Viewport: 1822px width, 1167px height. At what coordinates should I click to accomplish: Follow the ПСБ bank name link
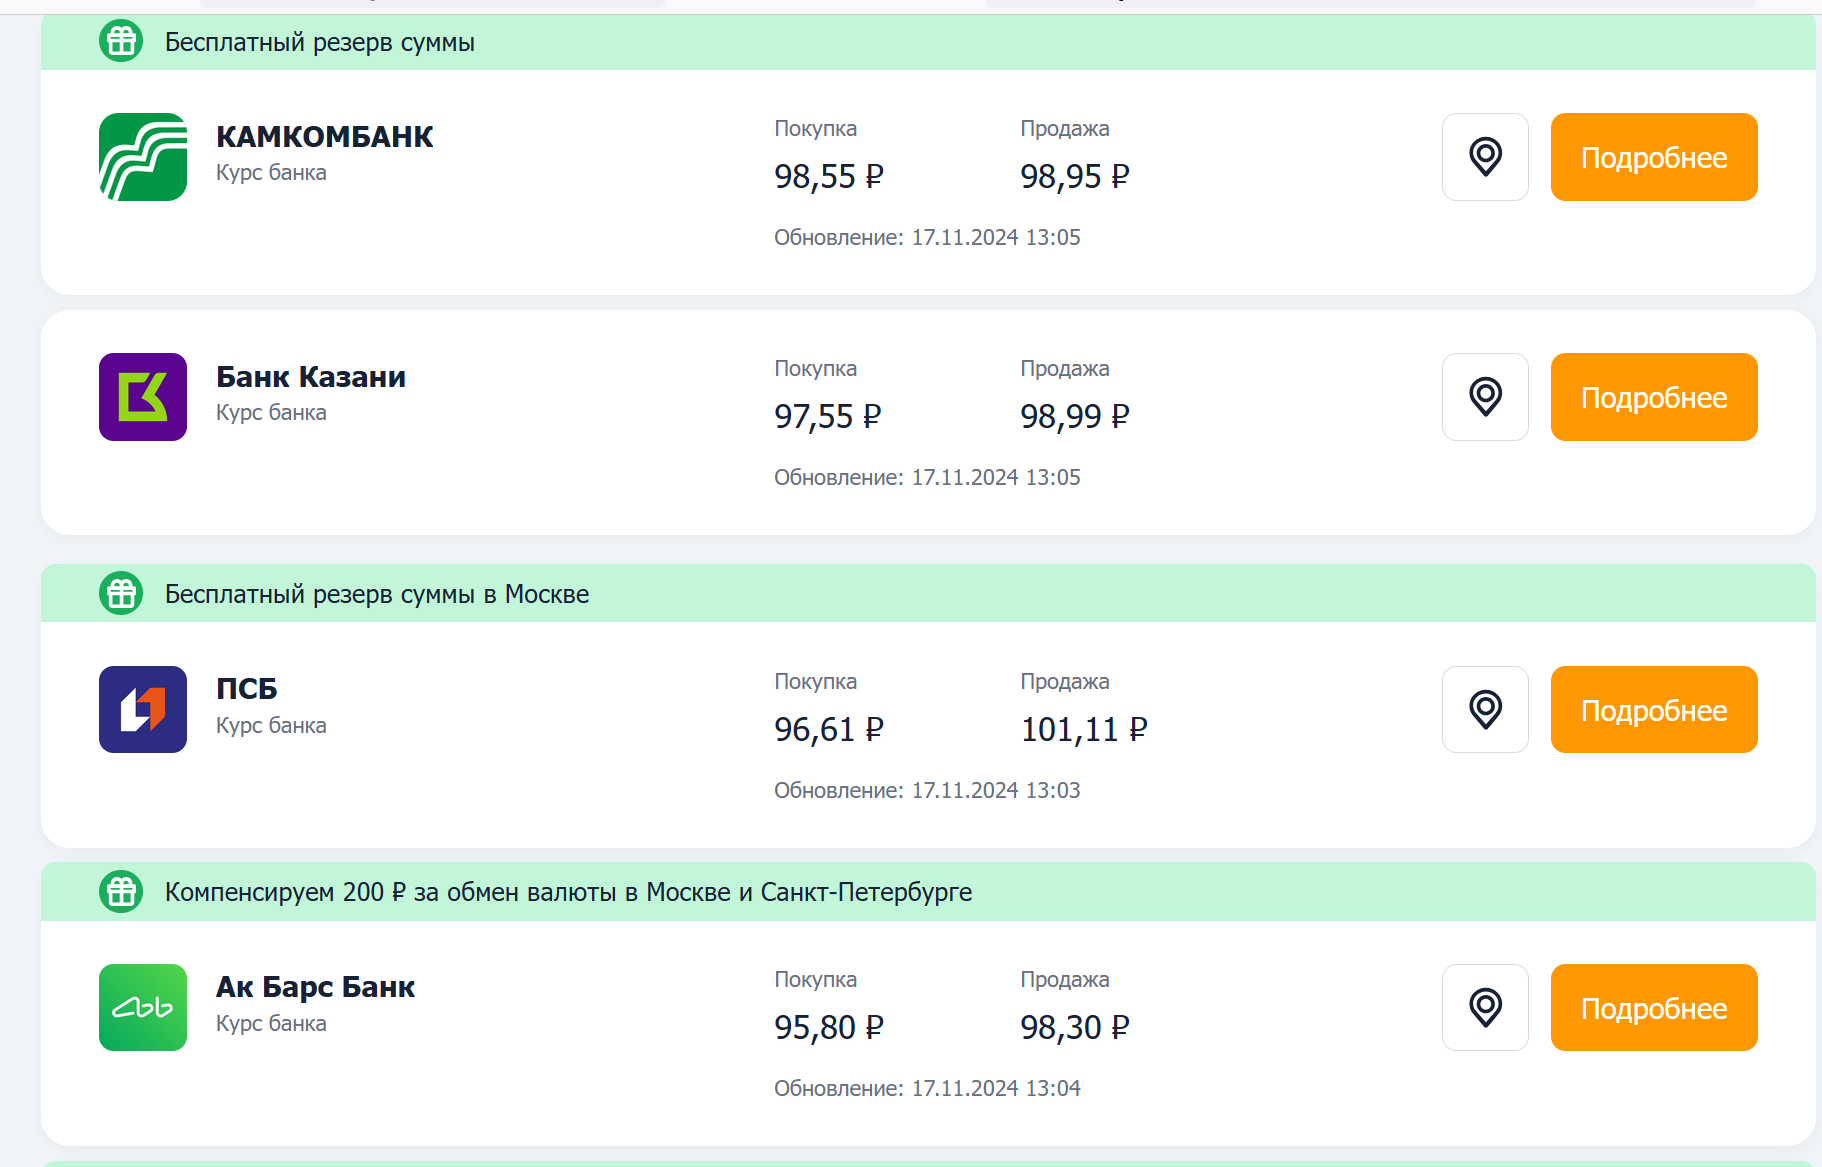tap(246, 689)
